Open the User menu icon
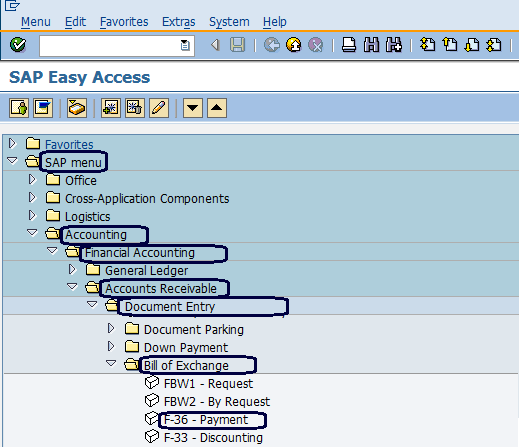Viewport: 519px width, 447px height. (x=19, y=108)
